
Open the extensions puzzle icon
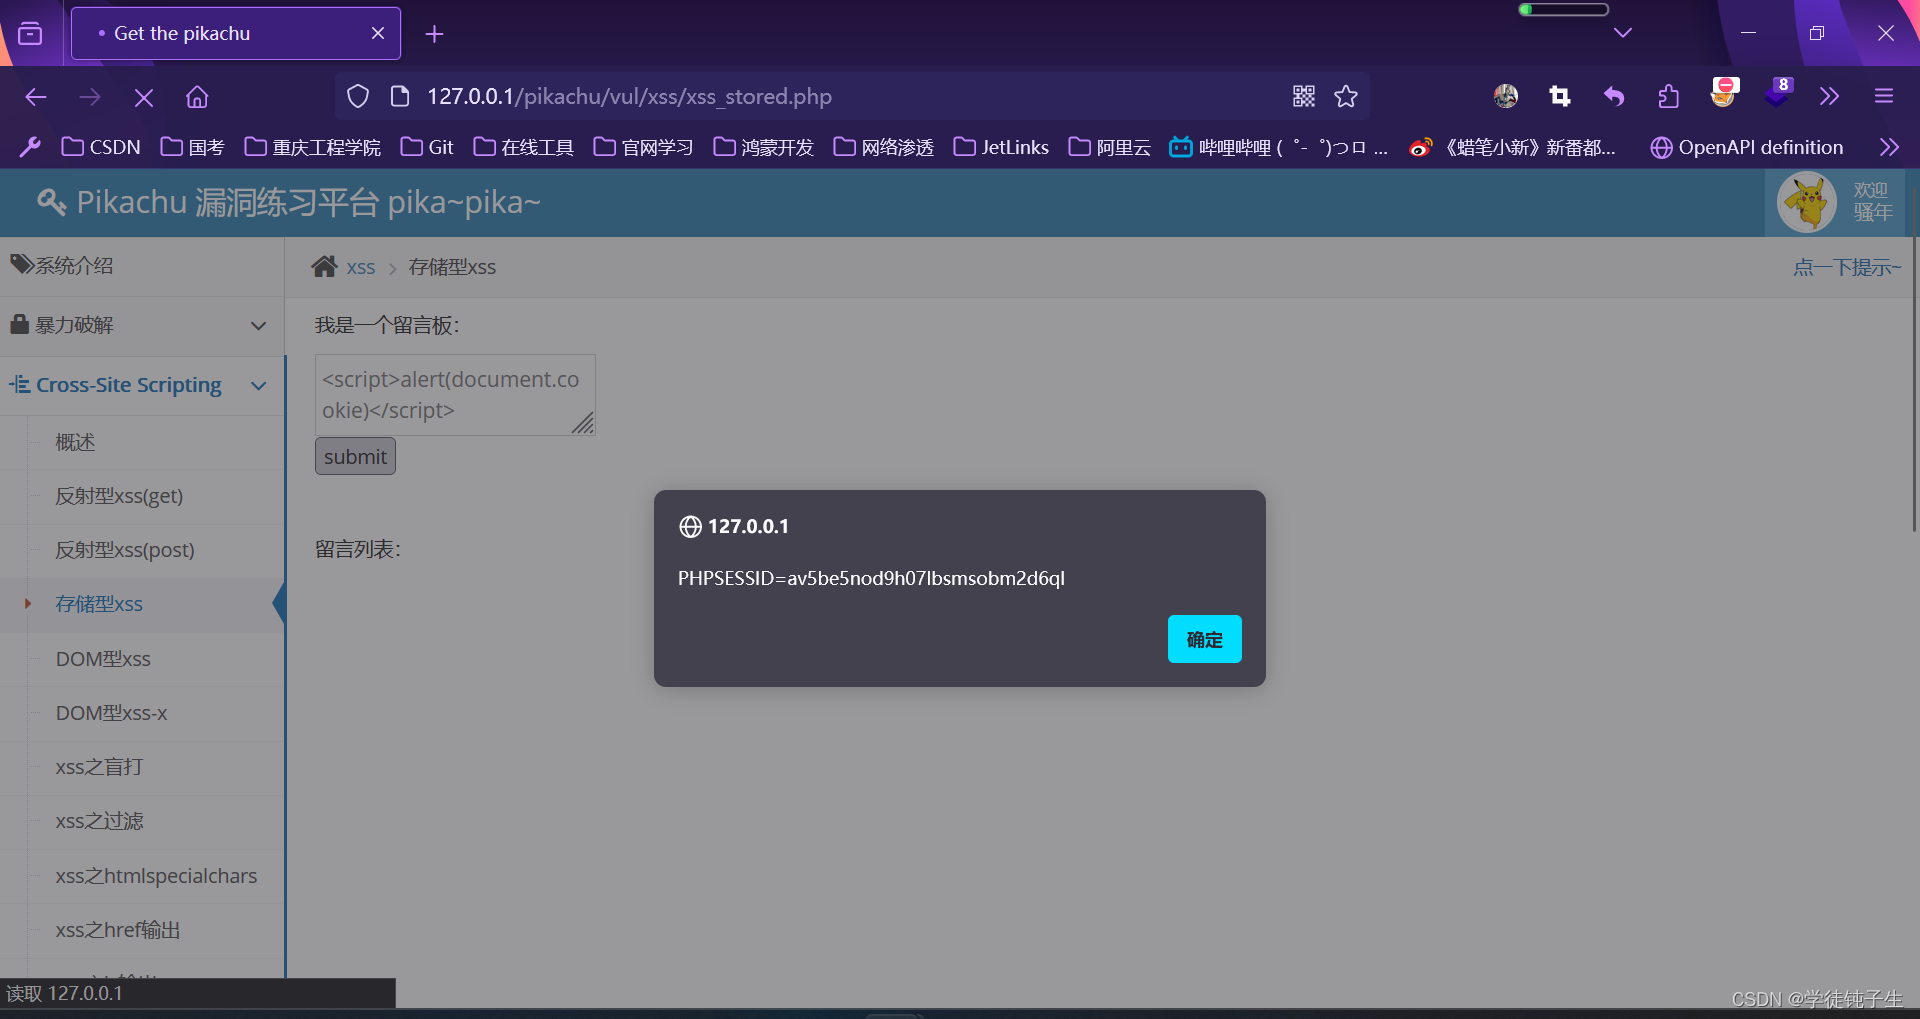pos(1668,96)
